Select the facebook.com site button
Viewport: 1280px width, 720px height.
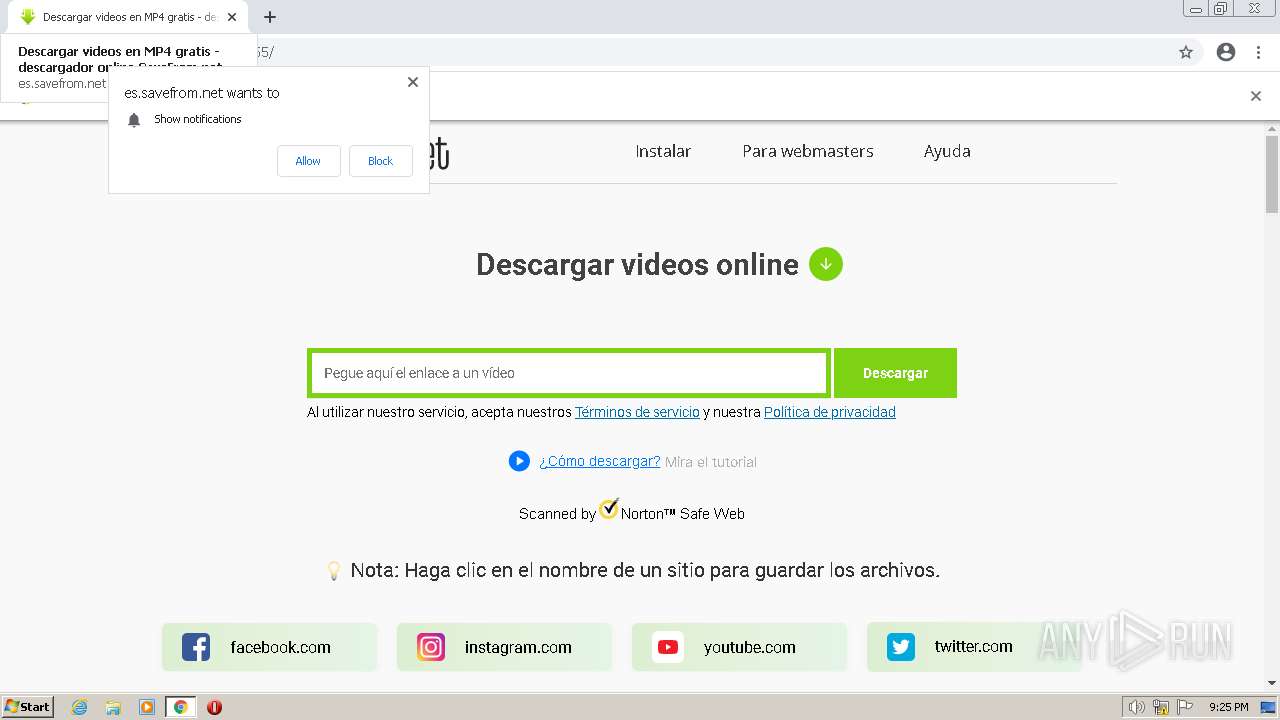(270, 647)
